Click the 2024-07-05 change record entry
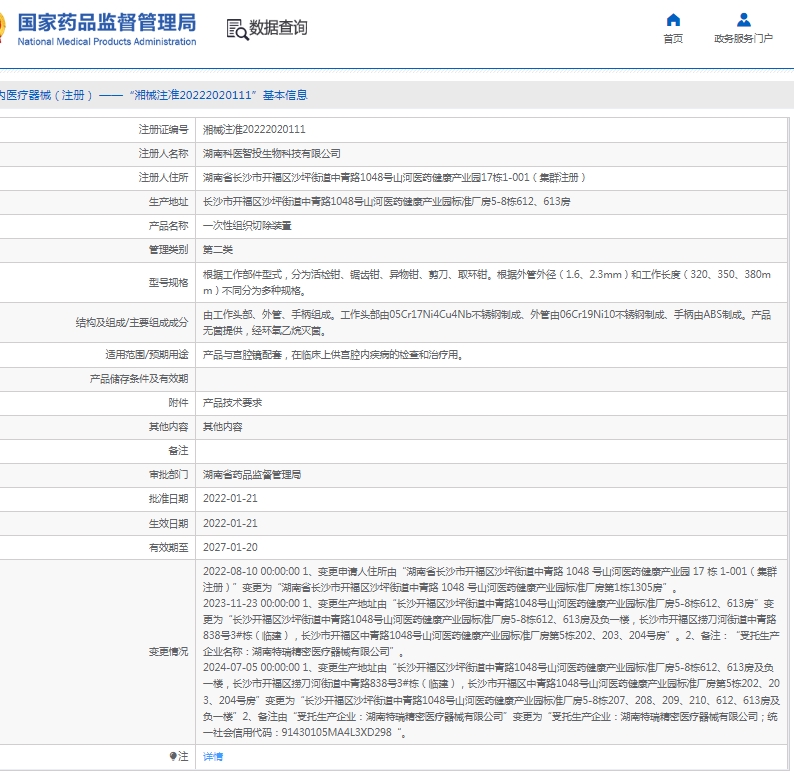This screenshot has width=794, height=773. point(491,700)
